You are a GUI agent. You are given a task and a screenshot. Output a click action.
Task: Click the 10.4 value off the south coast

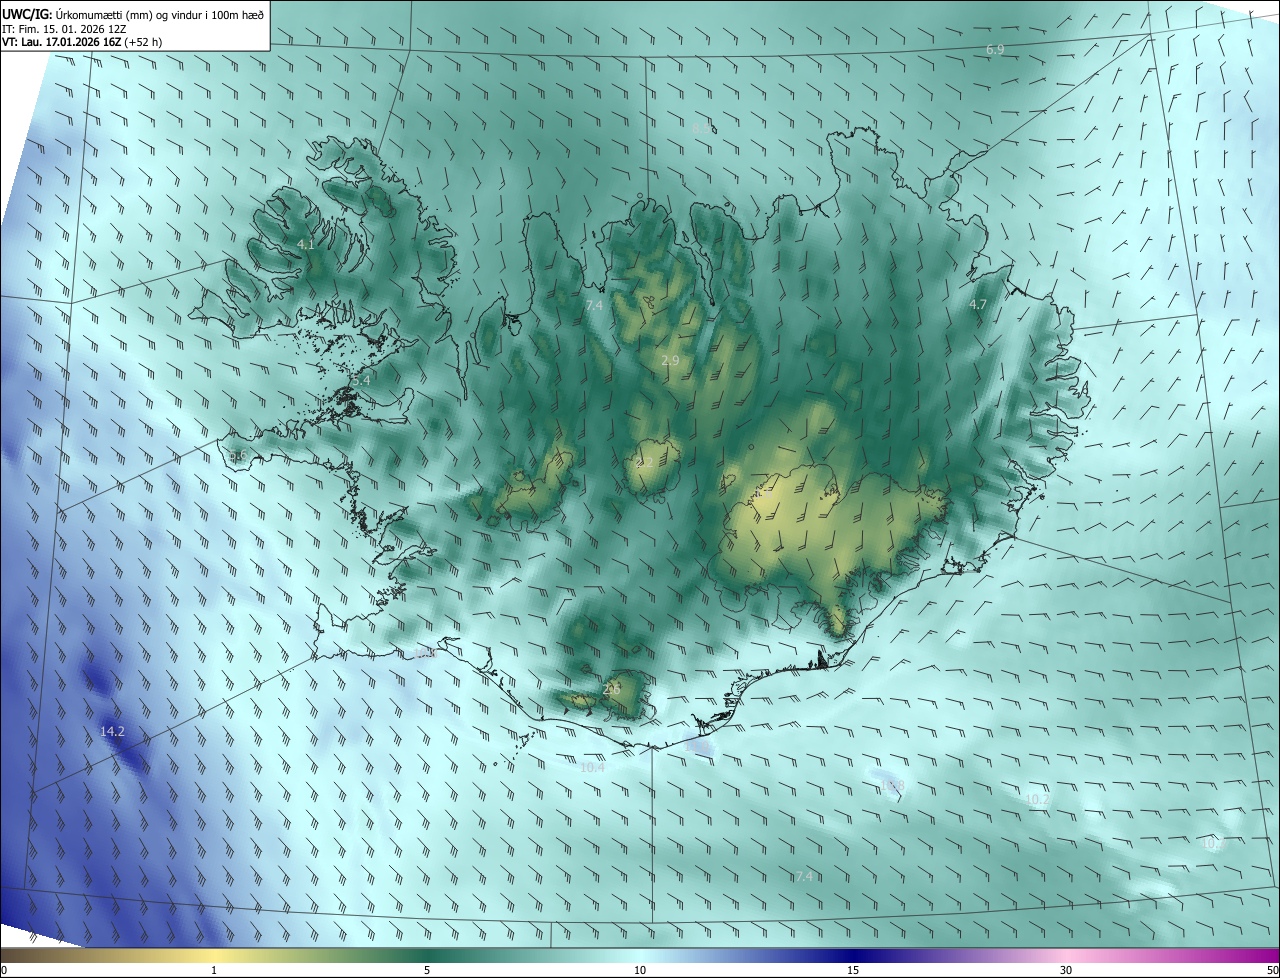592,767
